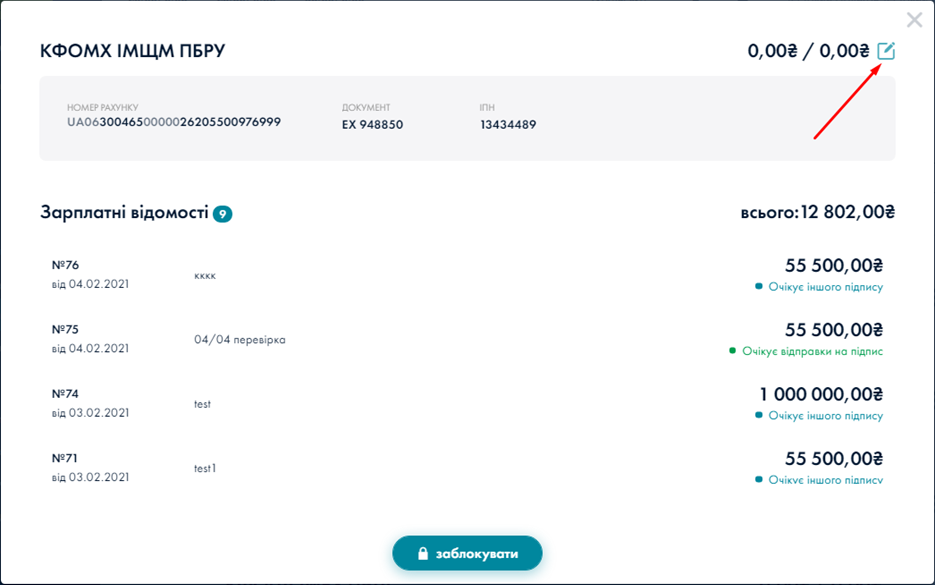Click the edit limit pencil icon
This screenshot has width=935, height=585.
point(886,51)
